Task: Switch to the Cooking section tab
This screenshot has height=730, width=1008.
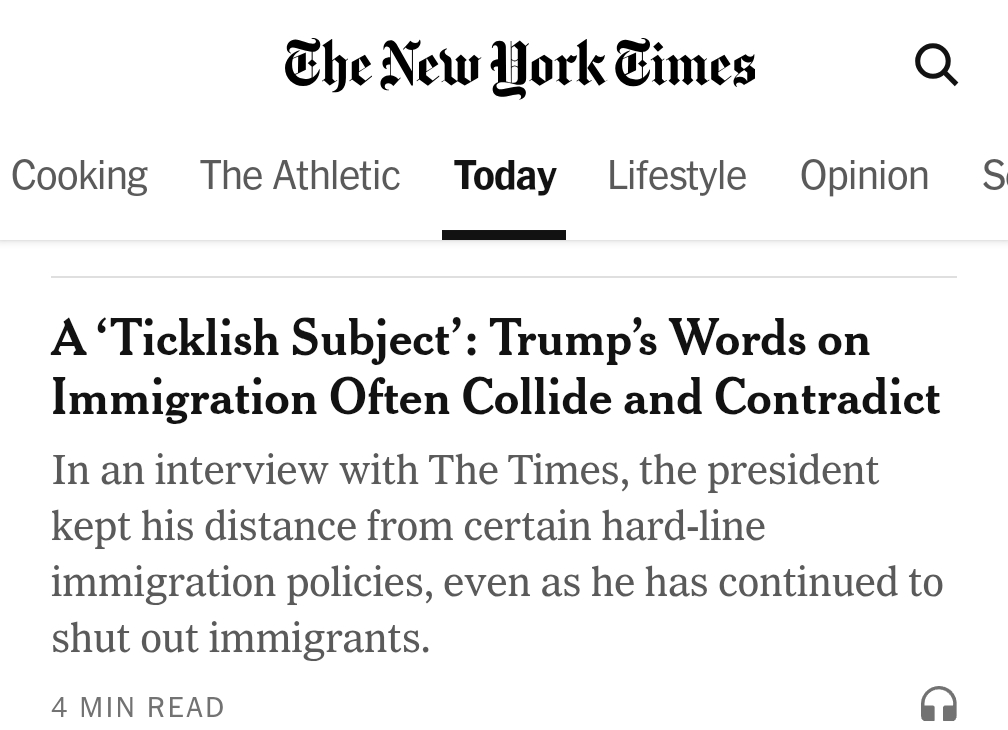Action: click(x=79, y=176)
